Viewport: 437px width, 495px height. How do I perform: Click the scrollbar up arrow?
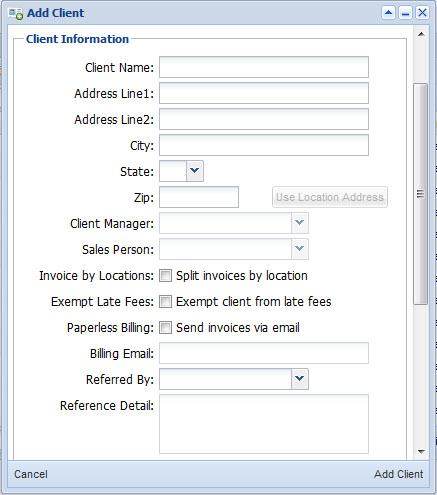[x=421, y=34]
